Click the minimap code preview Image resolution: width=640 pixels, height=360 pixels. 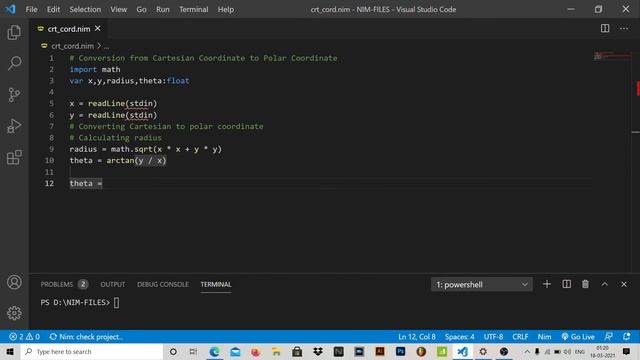coord(612,56)
